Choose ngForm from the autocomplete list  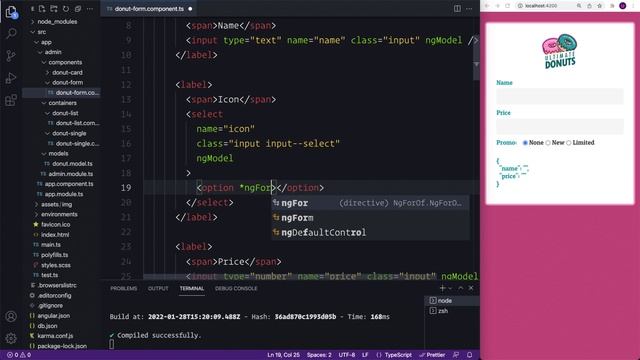370,218
